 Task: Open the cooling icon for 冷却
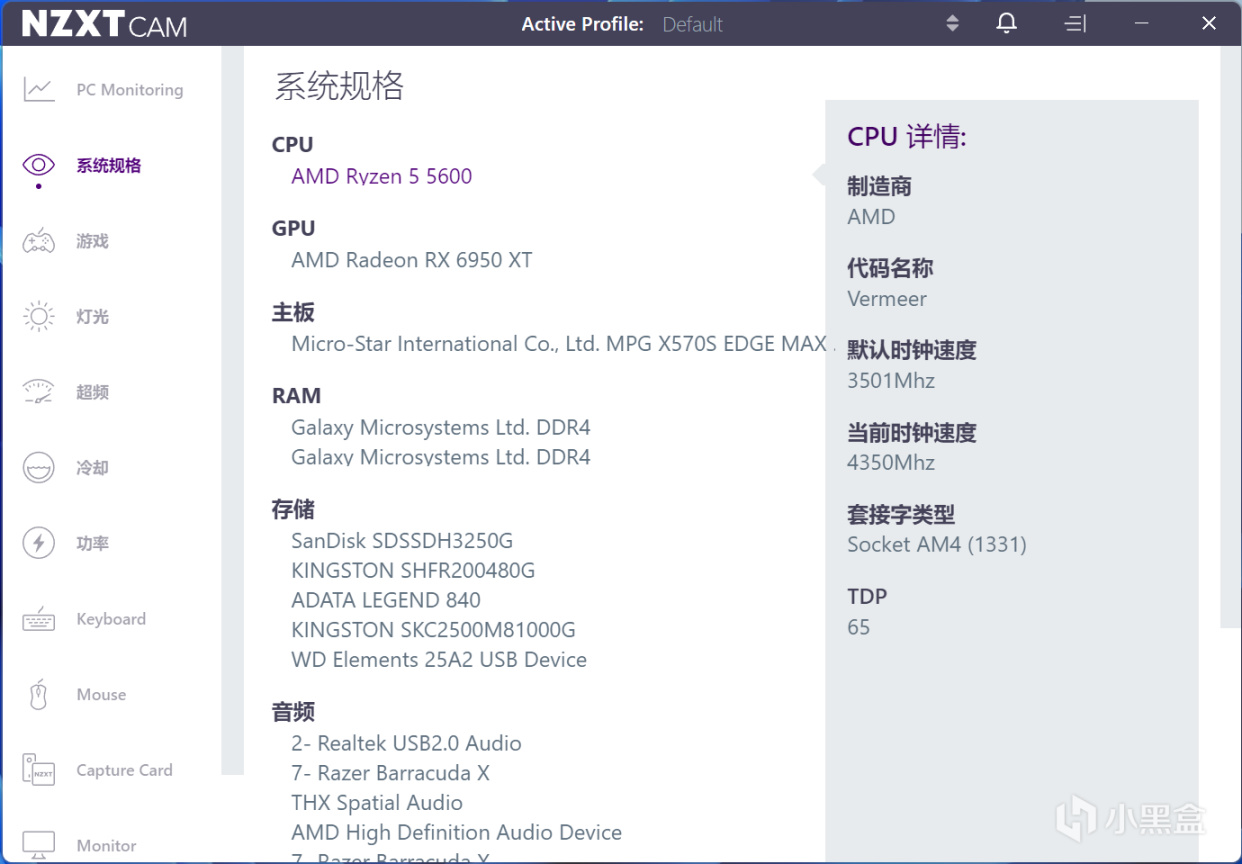(x=39, y=468)
